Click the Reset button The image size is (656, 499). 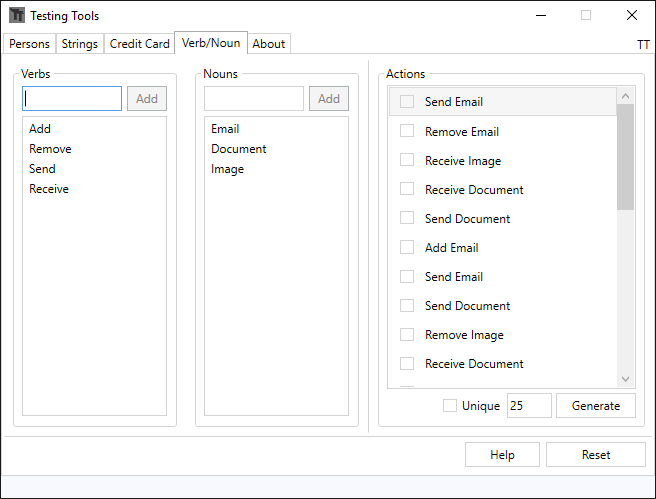click(596, 454)
